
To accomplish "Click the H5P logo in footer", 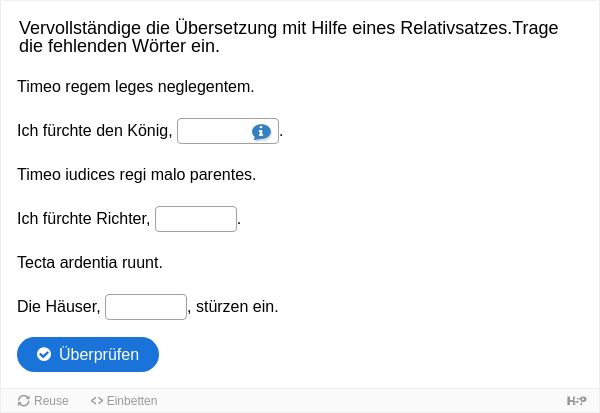I will 576,401.
